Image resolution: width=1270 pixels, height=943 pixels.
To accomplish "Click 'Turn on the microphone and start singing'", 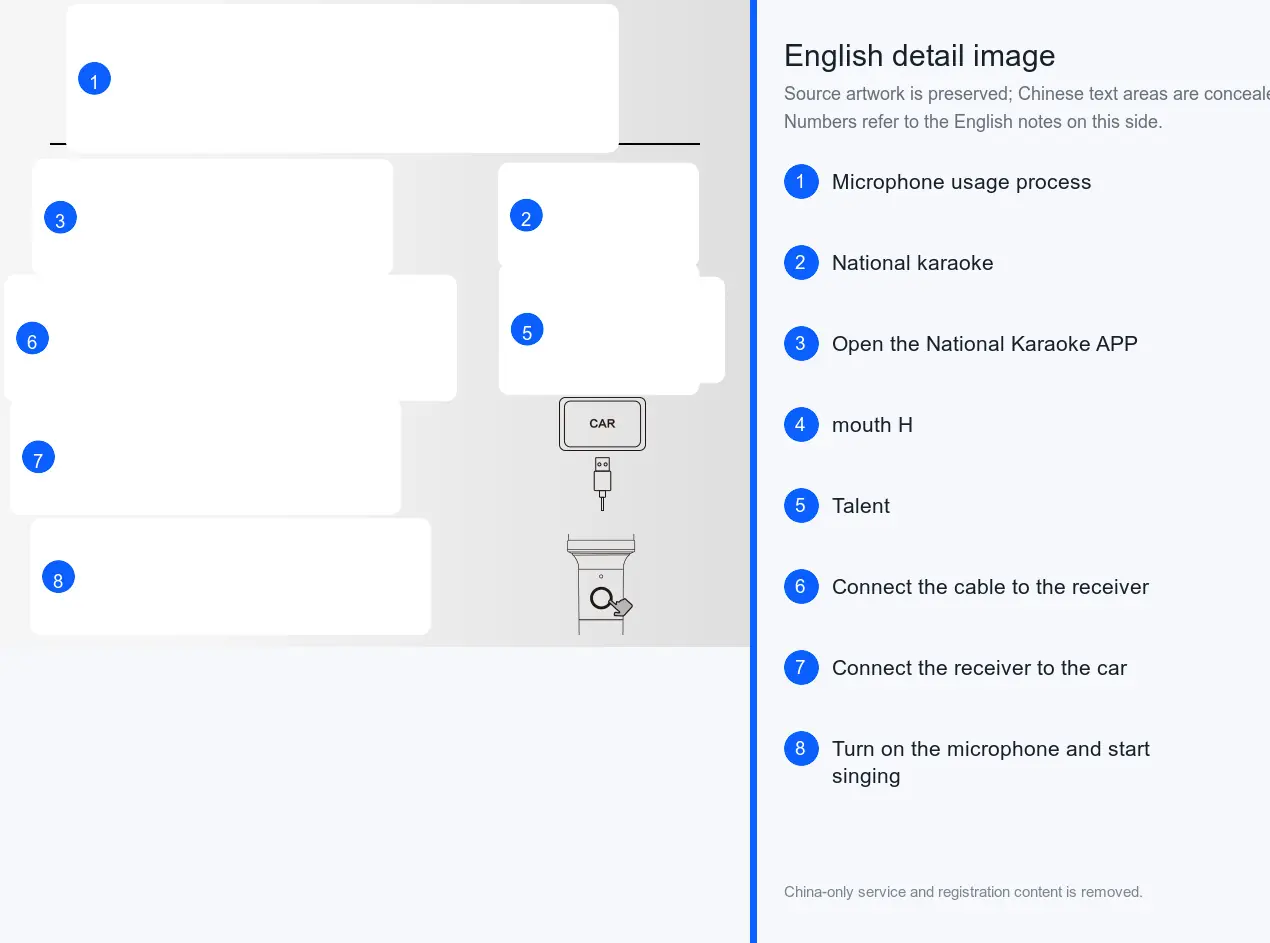I will [991, 762].
